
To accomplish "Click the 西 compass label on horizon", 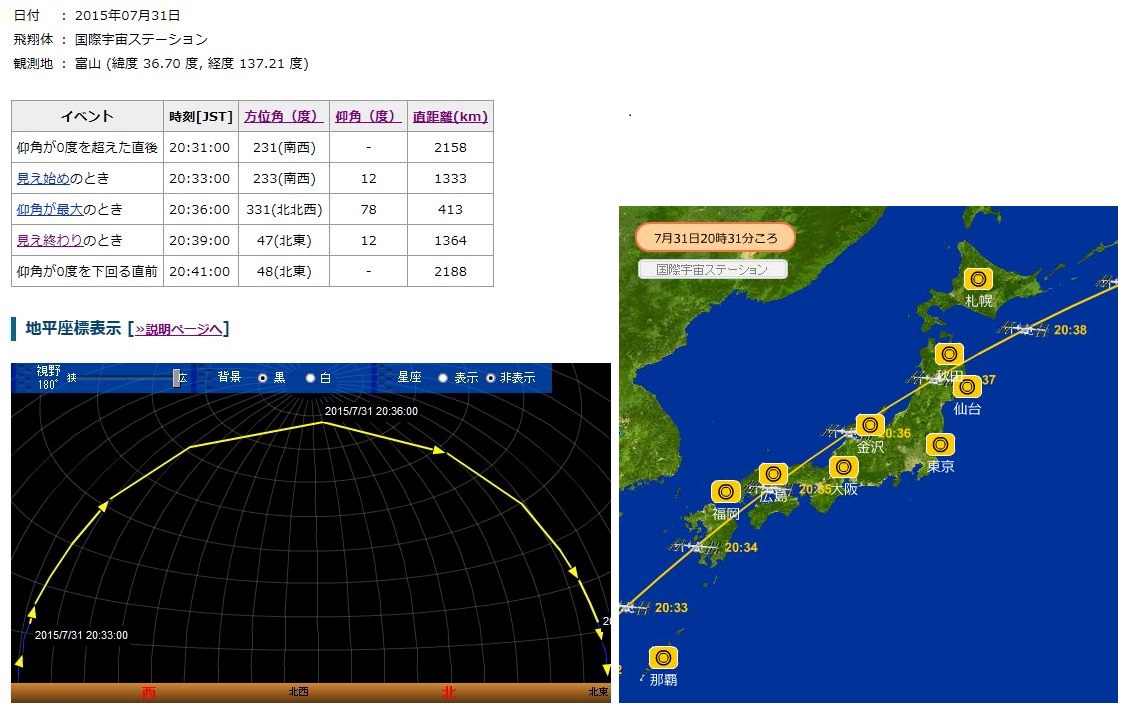I will pyautogui.click(x=148, y=692).
